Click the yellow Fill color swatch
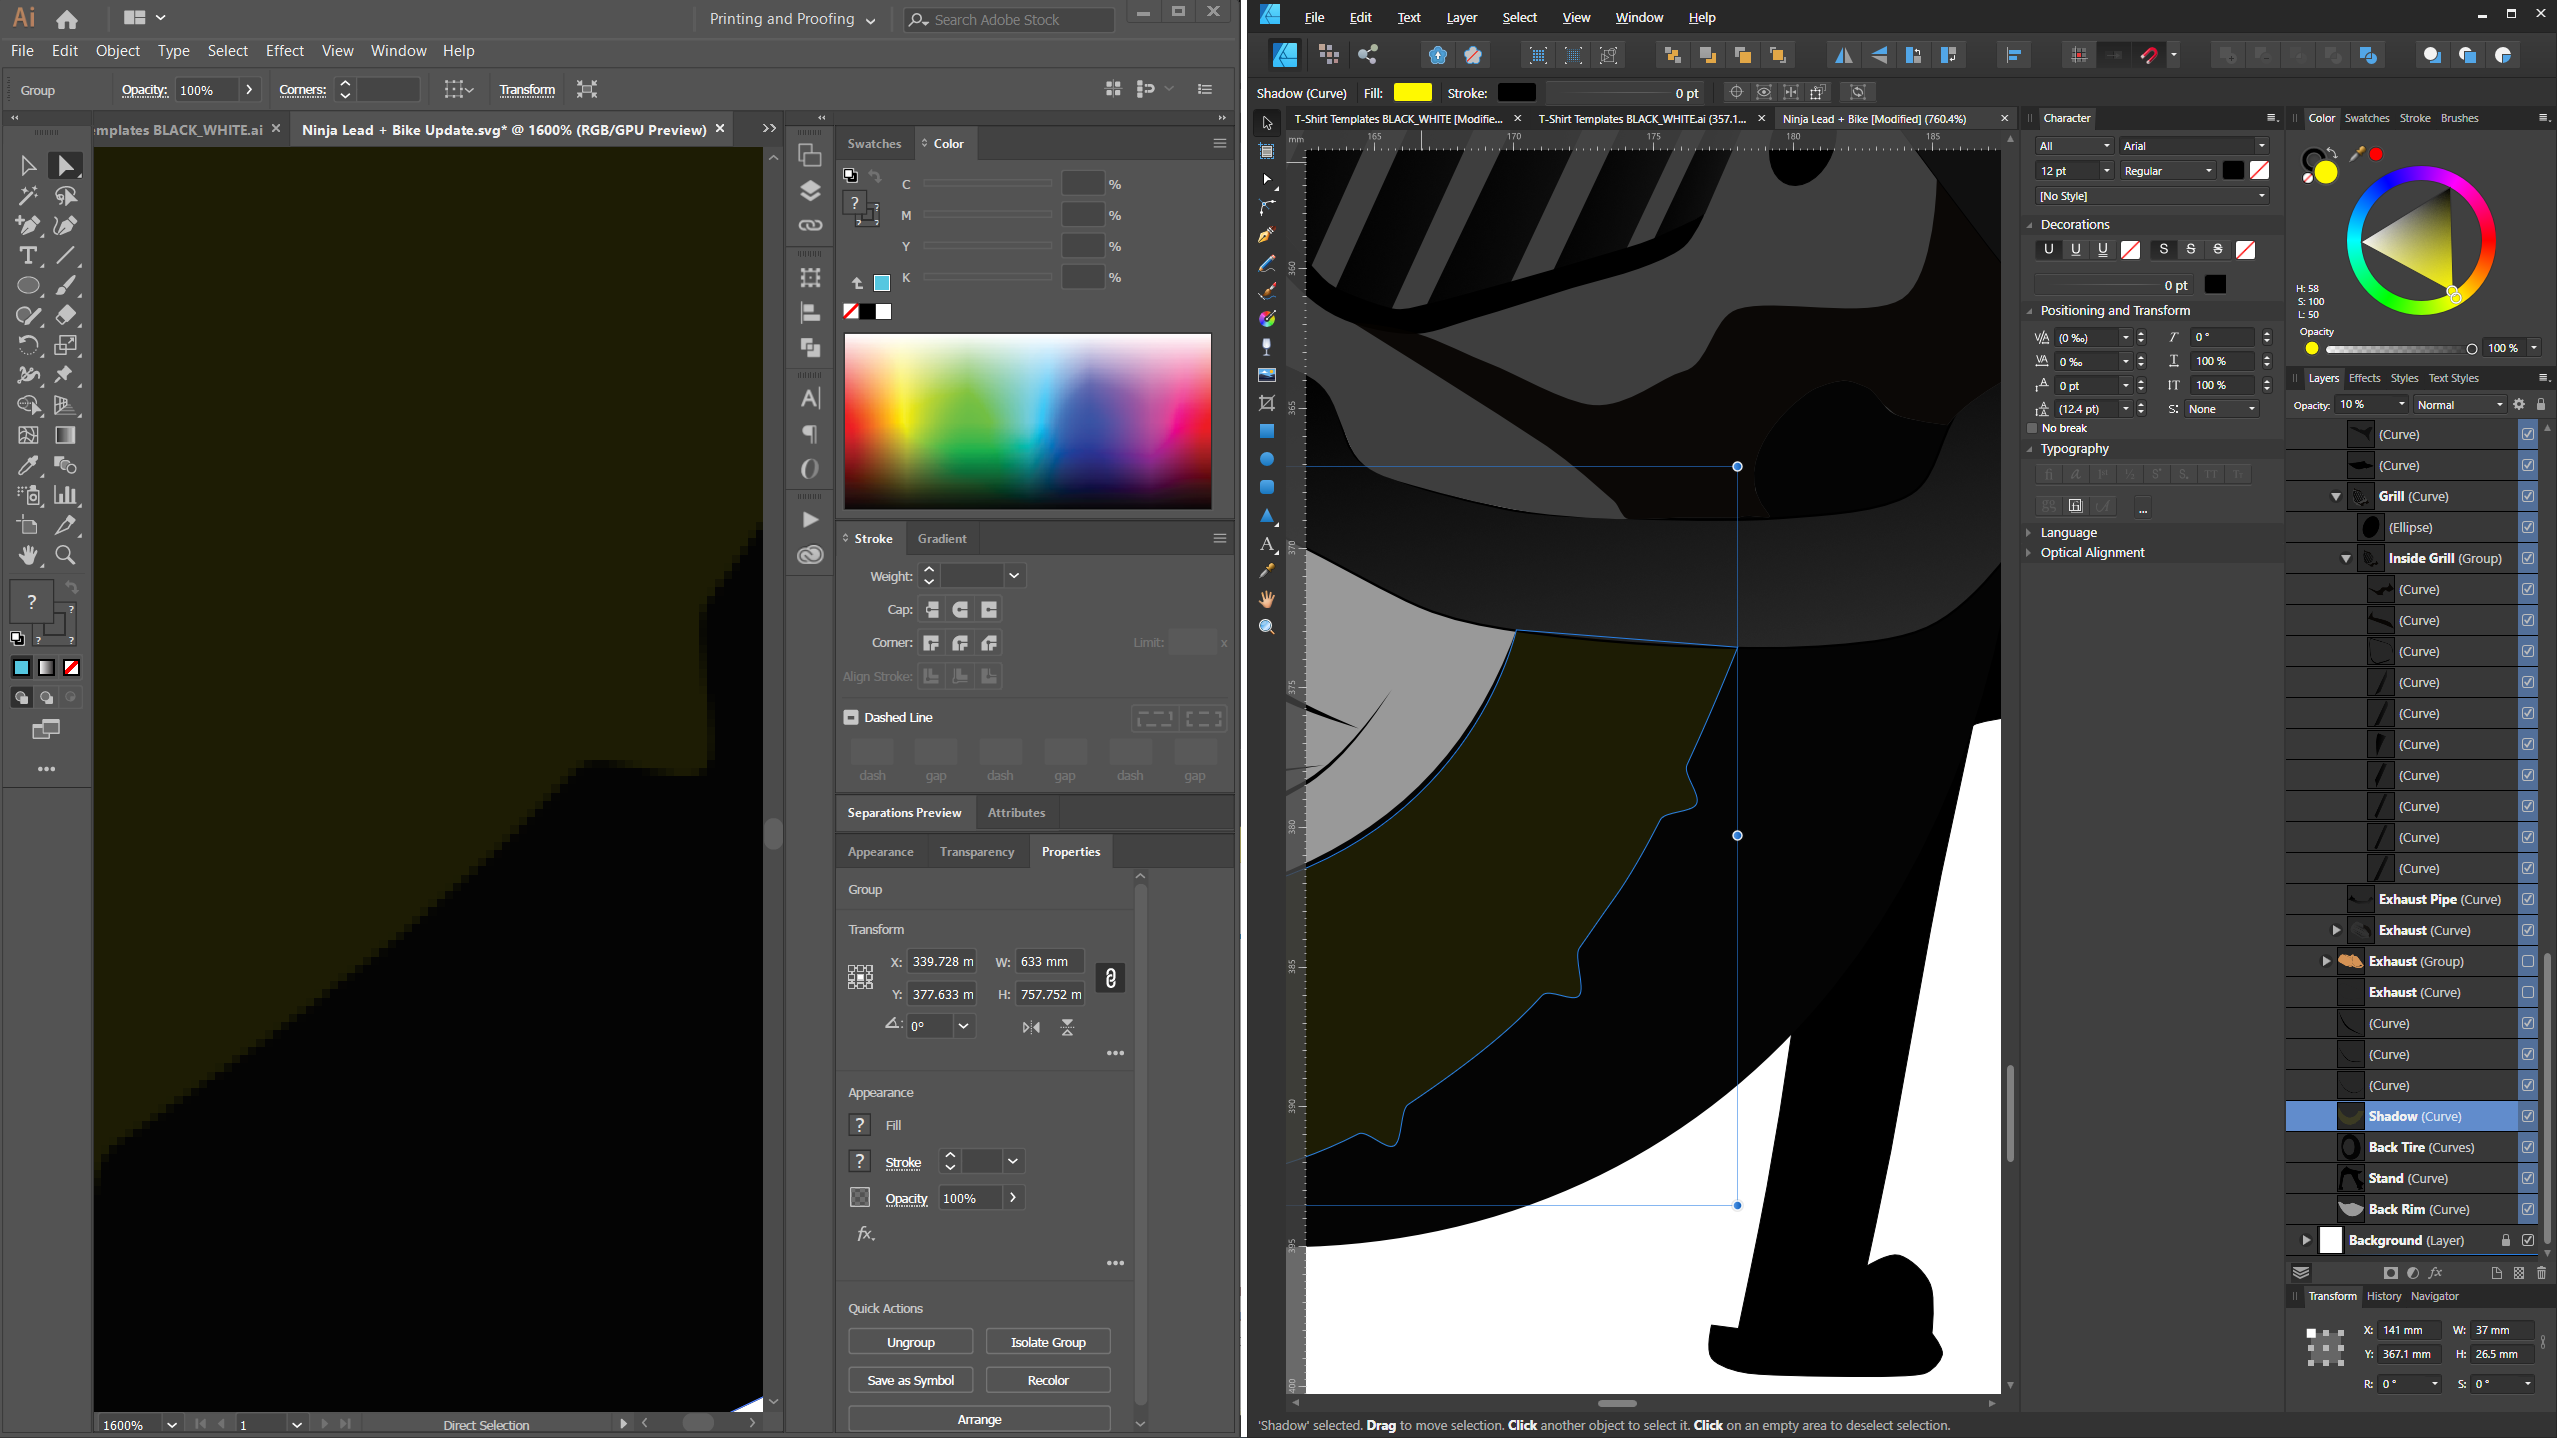2557x1438 pixels. pyautogui.click(x=1412, y=93)
